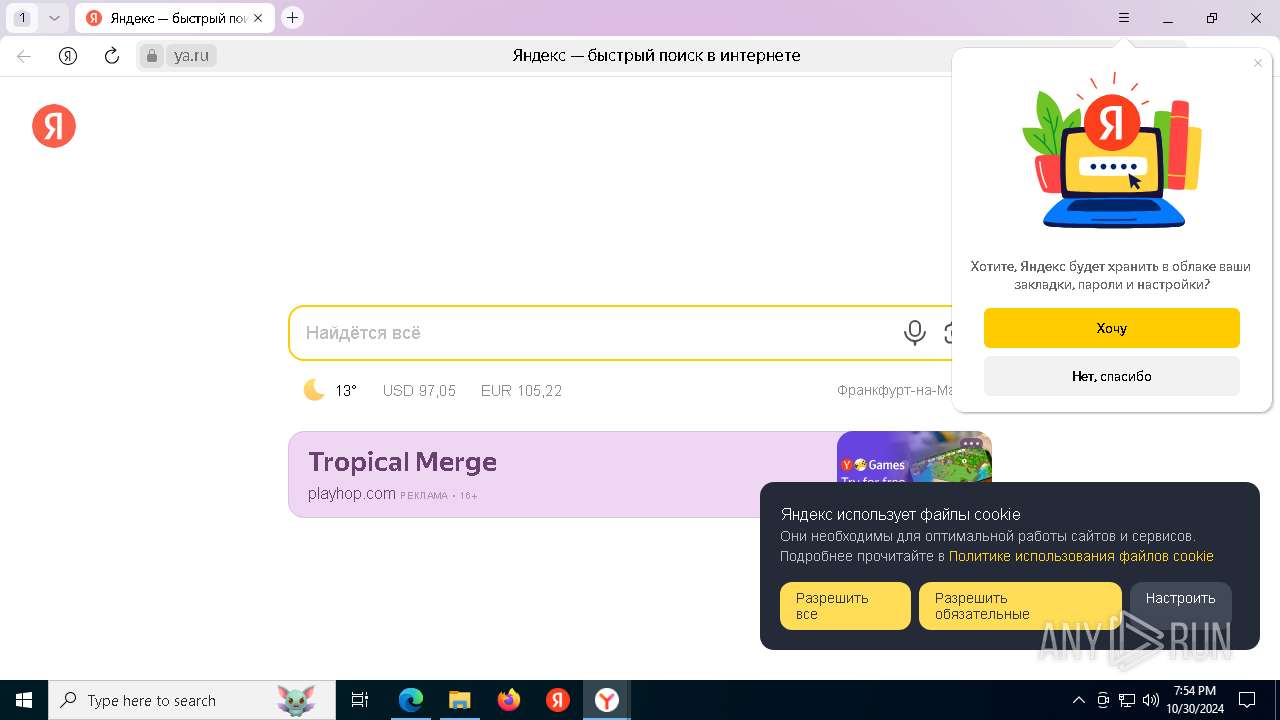The height and width of the screenshot is (720, 1280).
Task: Click the EUR 105,22 exchange rate
Action: [521, 391]
